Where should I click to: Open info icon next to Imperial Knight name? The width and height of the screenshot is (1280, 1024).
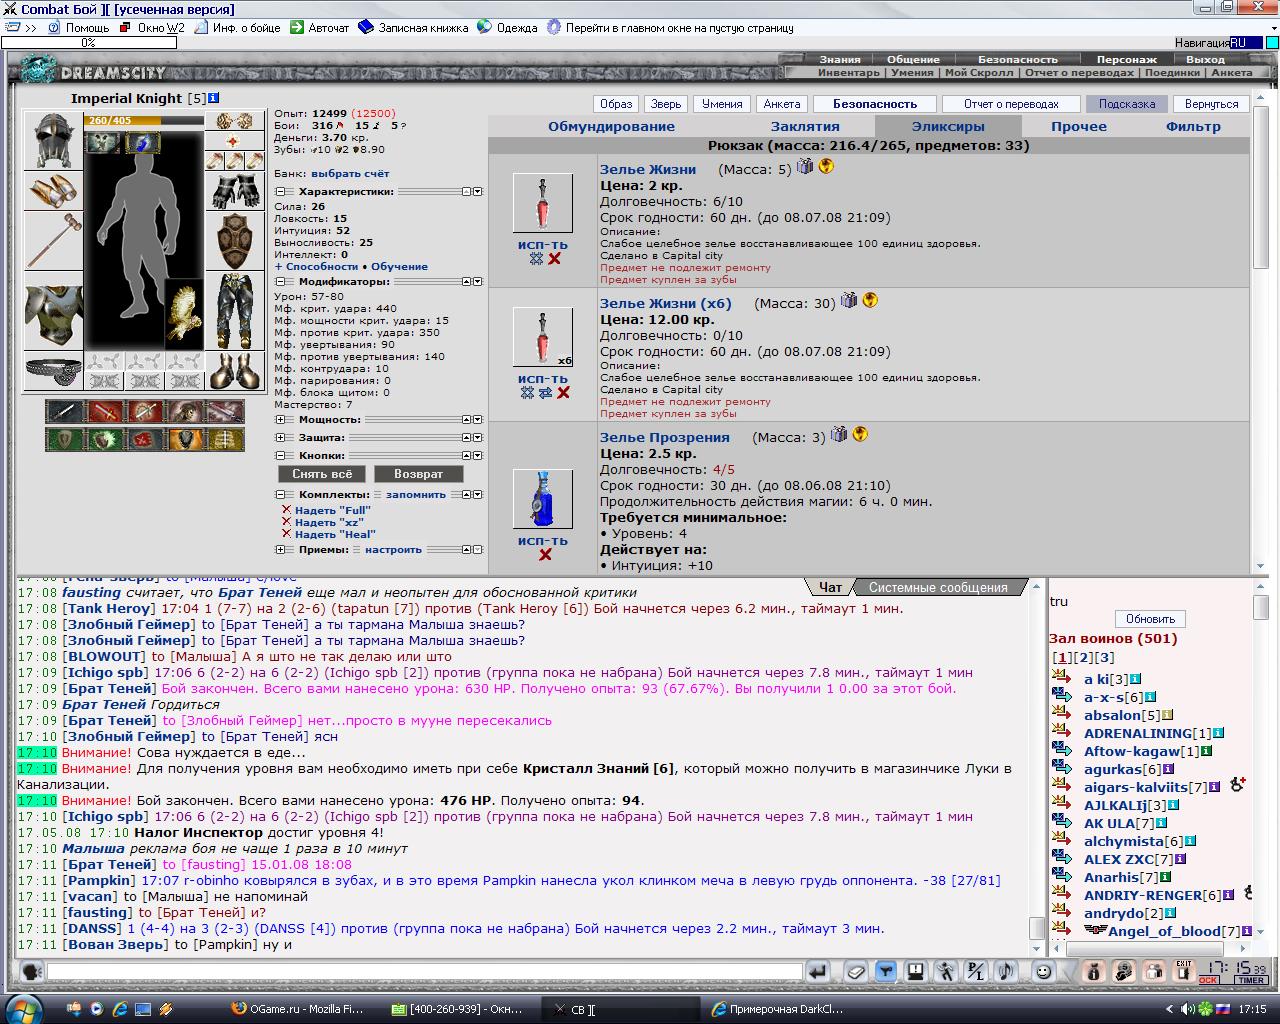tap(214, 98)
